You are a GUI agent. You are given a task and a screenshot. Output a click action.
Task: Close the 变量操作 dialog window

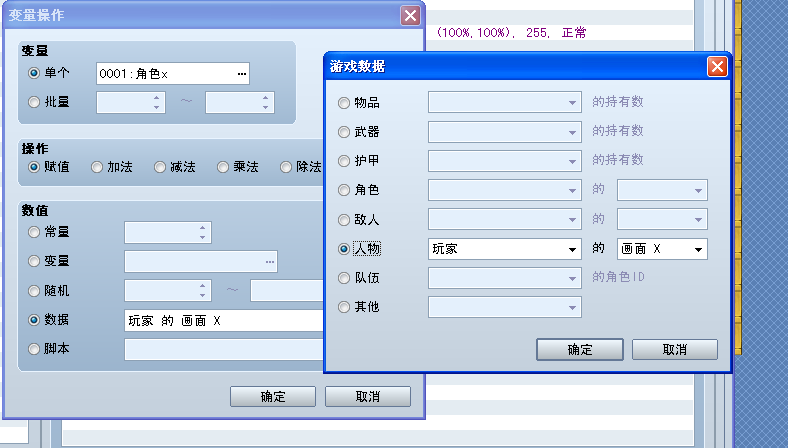coord(410,16)
